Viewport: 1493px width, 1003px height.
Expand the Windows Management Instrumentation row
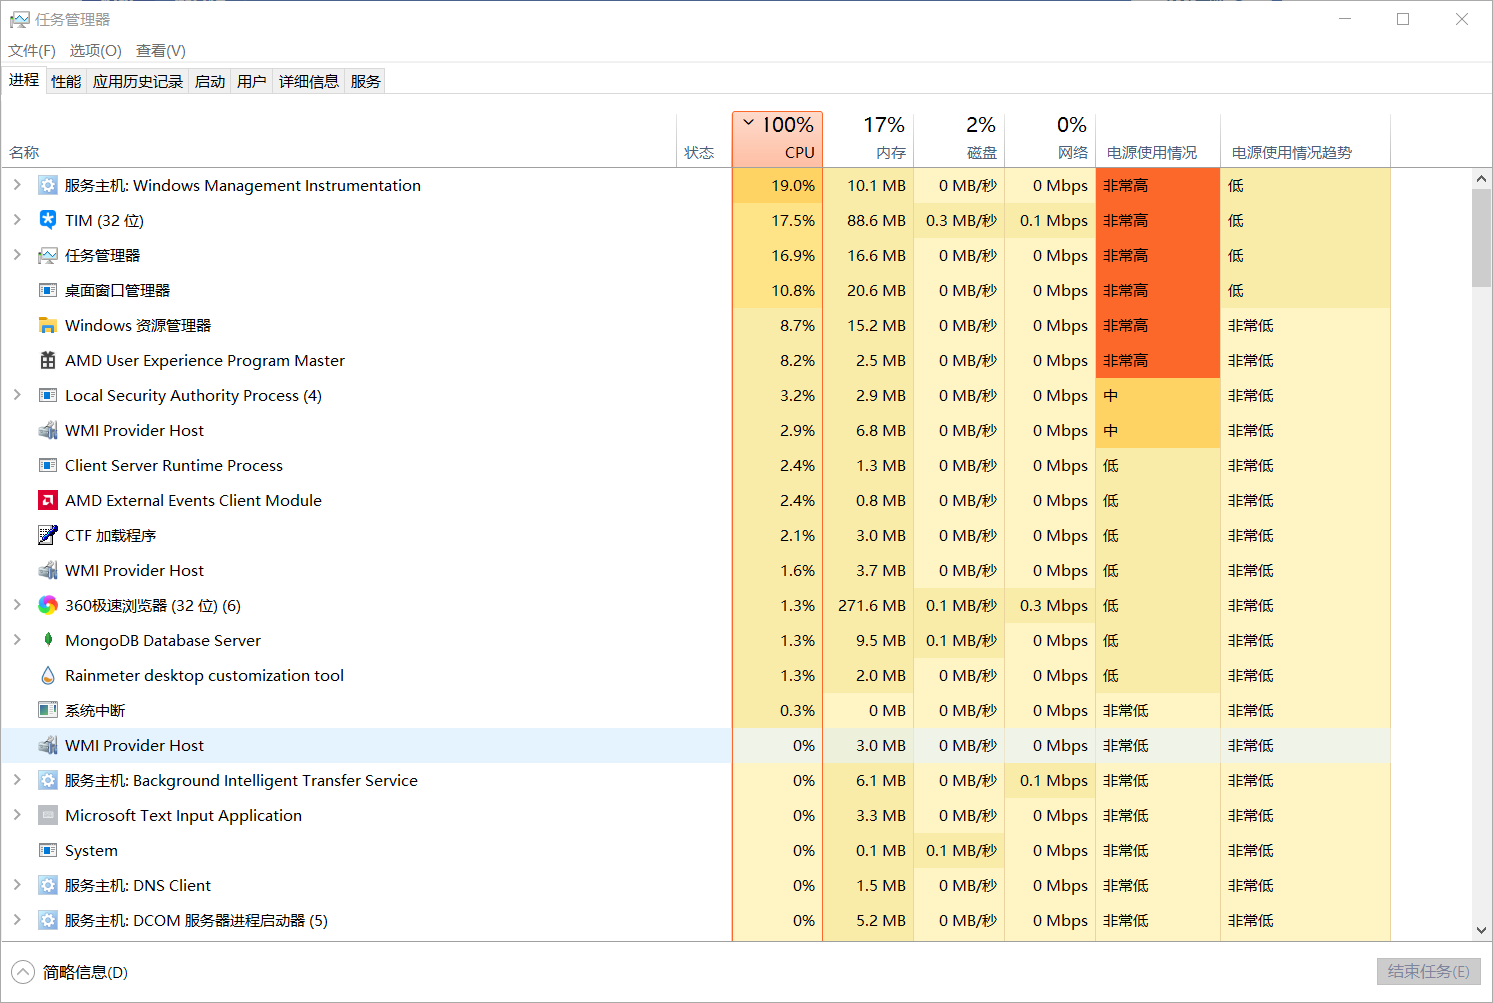click(x=17, y=185)
